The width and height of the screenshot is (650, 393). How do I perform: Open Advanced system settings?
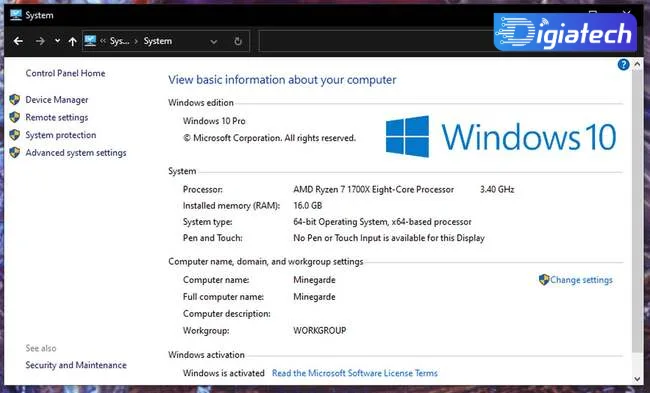tap(76, 153)
